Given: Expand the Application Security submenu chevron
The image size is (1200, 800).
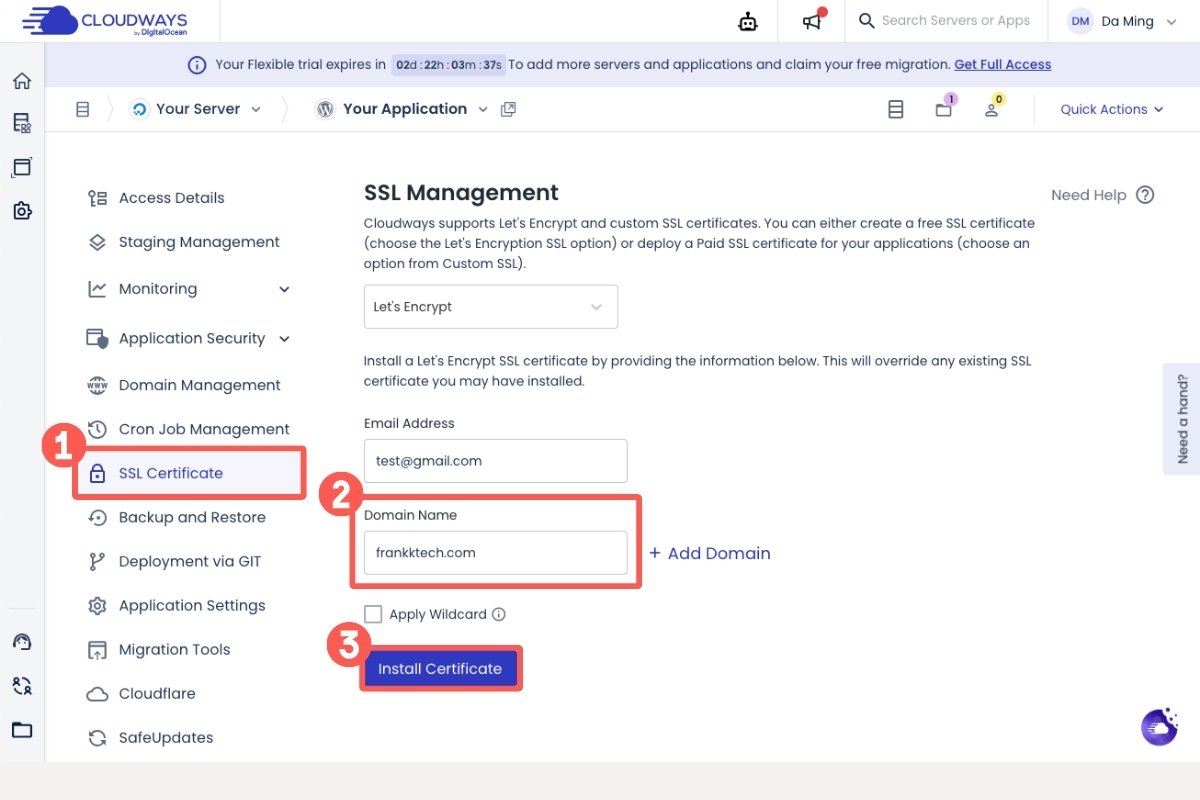Looking at the screenshot, I should tap(284, 339).
